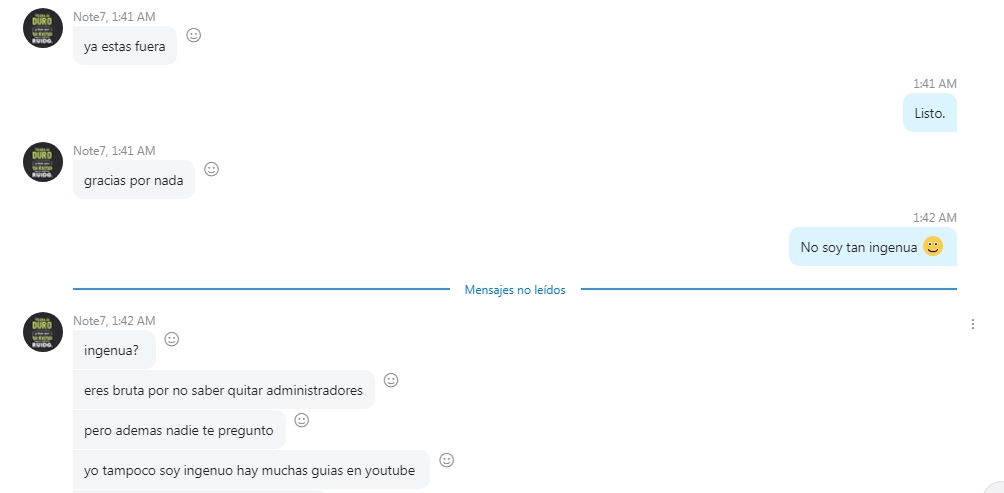This screenshot has width=1004, height=493.
Task: Click Note7 avatar next to 'gracias por nada'
Action: [x=43, y=162]
